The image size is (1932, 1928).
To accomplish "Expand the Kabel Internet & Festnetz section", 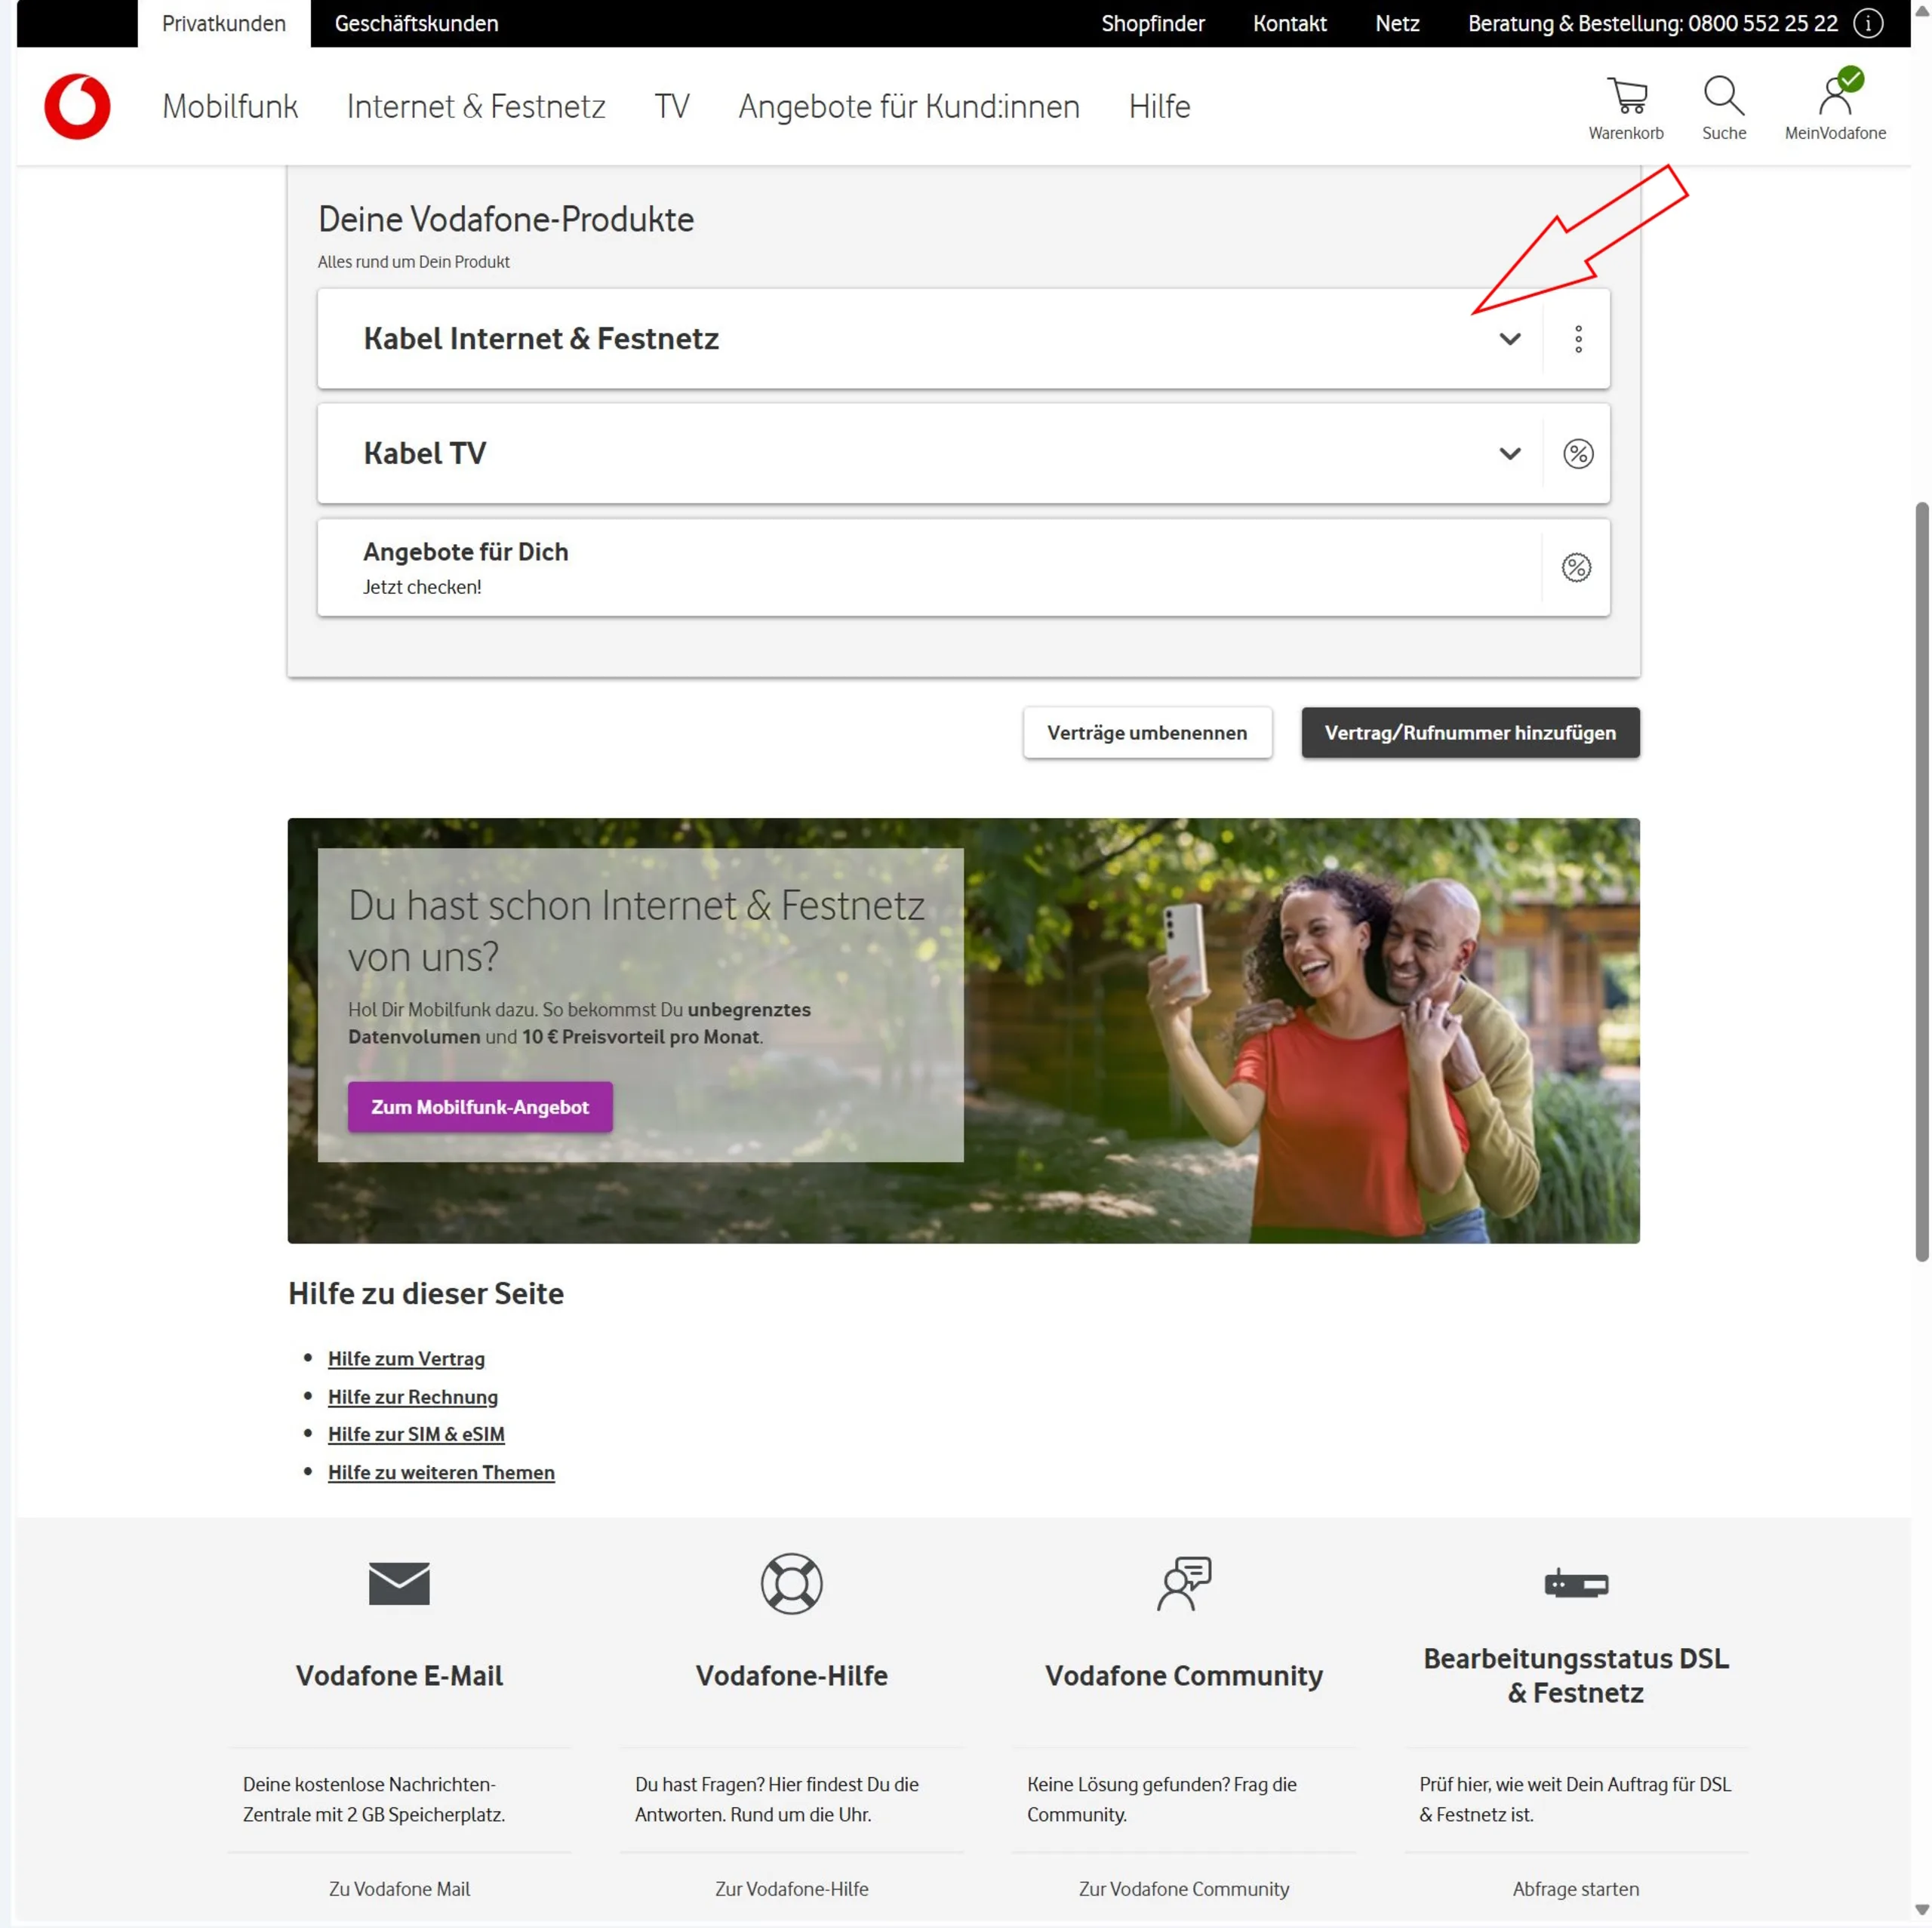I will pyautogui.click(x=1510, y=339).
